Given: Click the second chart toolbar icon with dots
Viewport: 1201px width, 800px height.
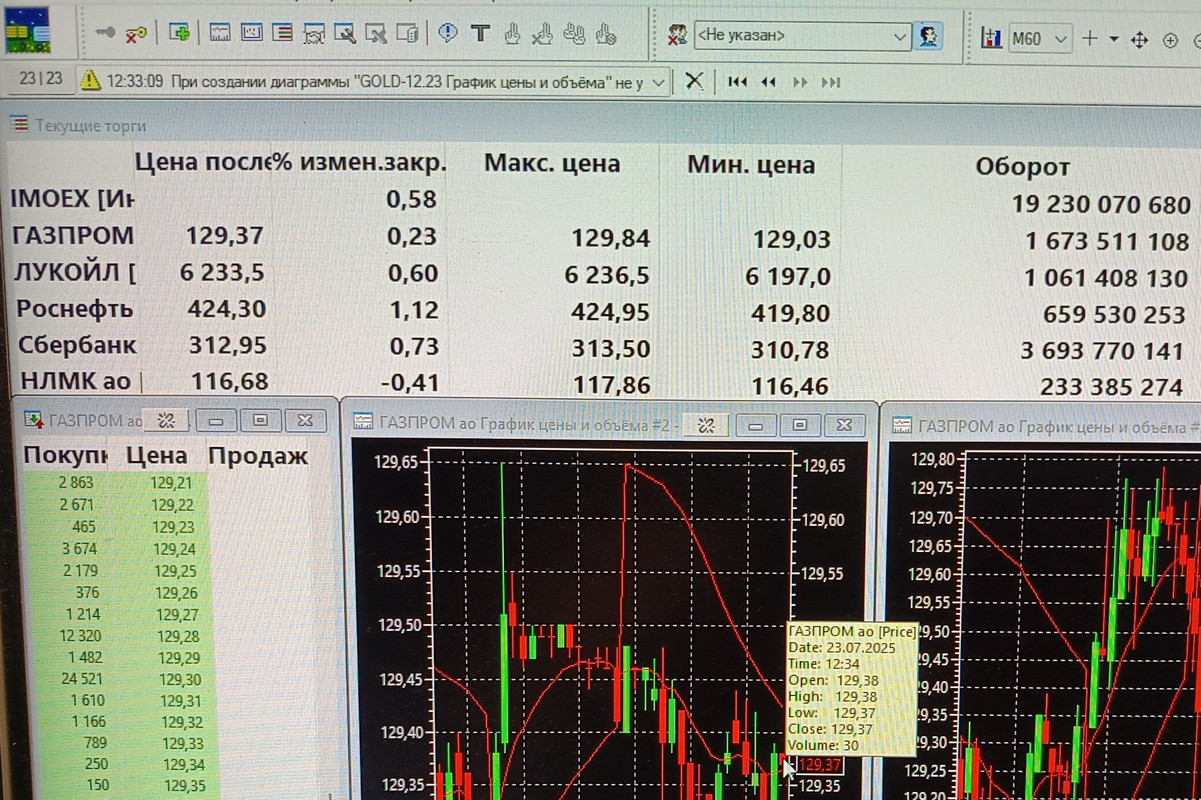Looking at the screenshot, I should [251, 34].
